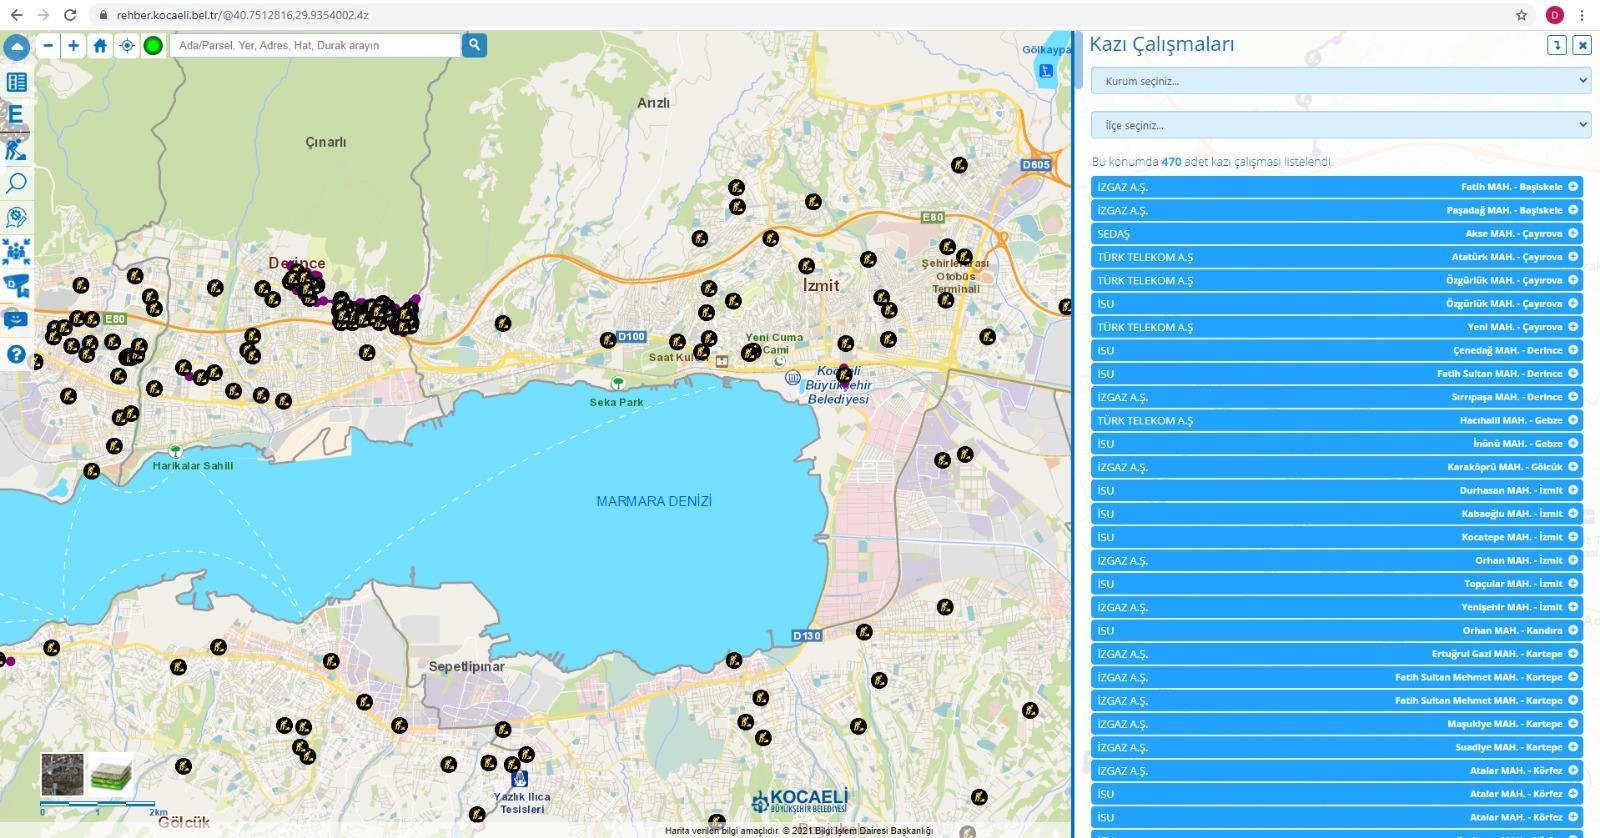Expand İZGAZ Ertuğrul Gazi MAH. - Kartepe row
Image resolution: width=1600 pixels, height=838 pixels.
1337,654
